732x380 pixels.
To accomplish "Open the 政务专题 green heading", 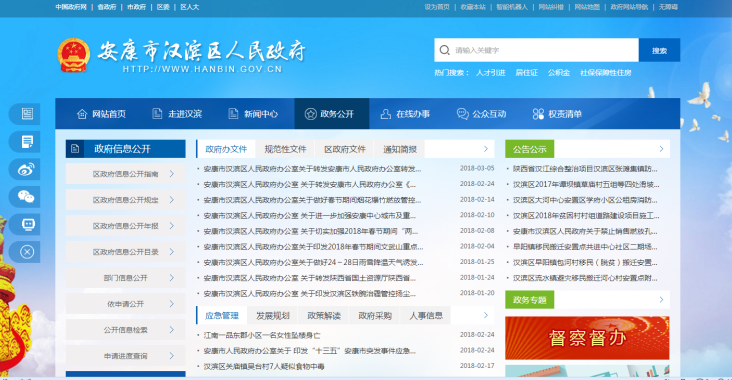I will pyautogui.click(x=529, y=300).
